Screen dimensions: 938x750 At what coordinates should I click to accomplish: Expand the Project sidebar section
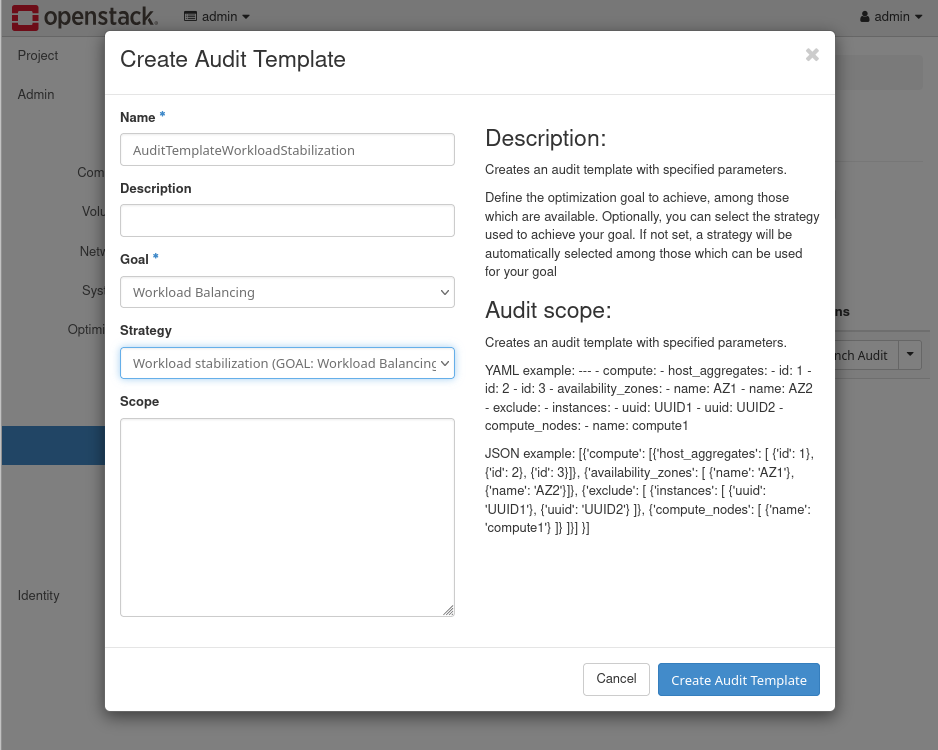pyautogui.click(x=38, y=56)
